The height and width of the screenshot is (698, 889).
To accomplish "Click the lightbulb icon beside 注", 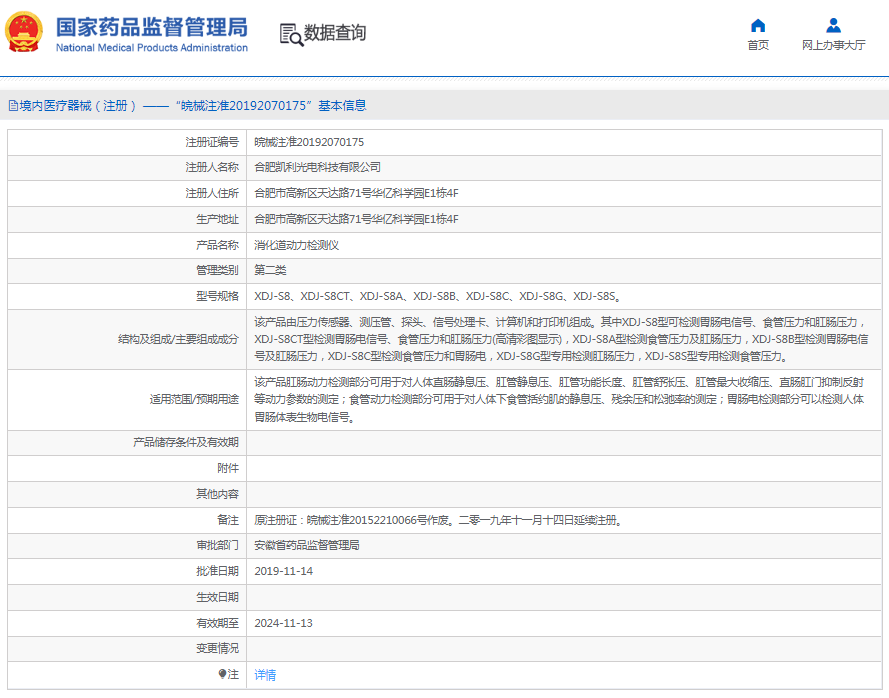I will click(222, 674).
